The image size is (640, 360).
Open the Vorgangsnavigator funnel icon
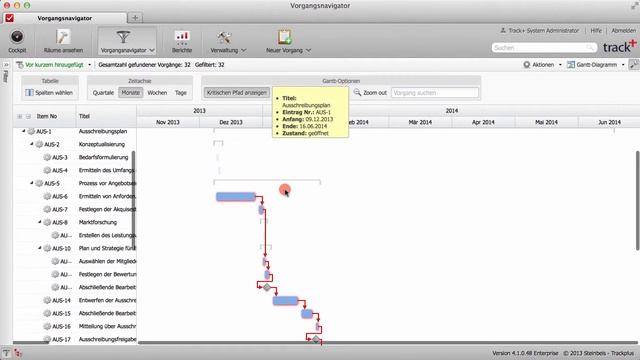[x=123, y=37]
